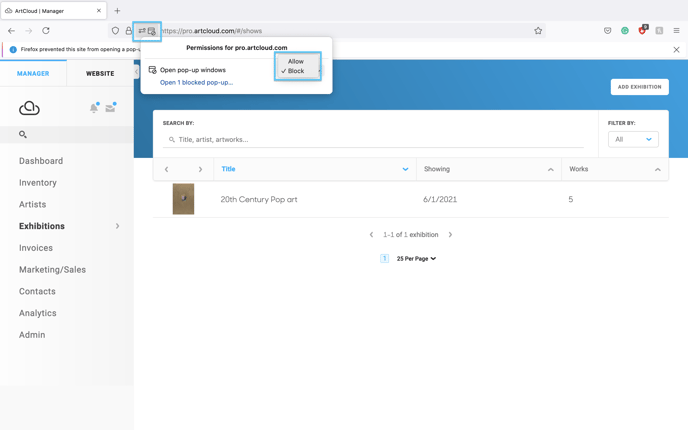Click the ADD EXHIBITION button
This screenshot has height=430, width=688.
639,87
